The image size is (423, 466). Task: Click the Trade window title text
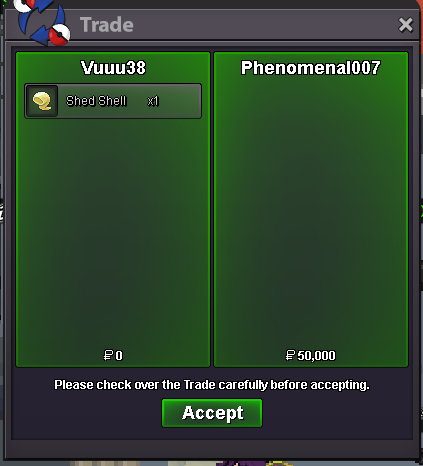click(107, 25)
